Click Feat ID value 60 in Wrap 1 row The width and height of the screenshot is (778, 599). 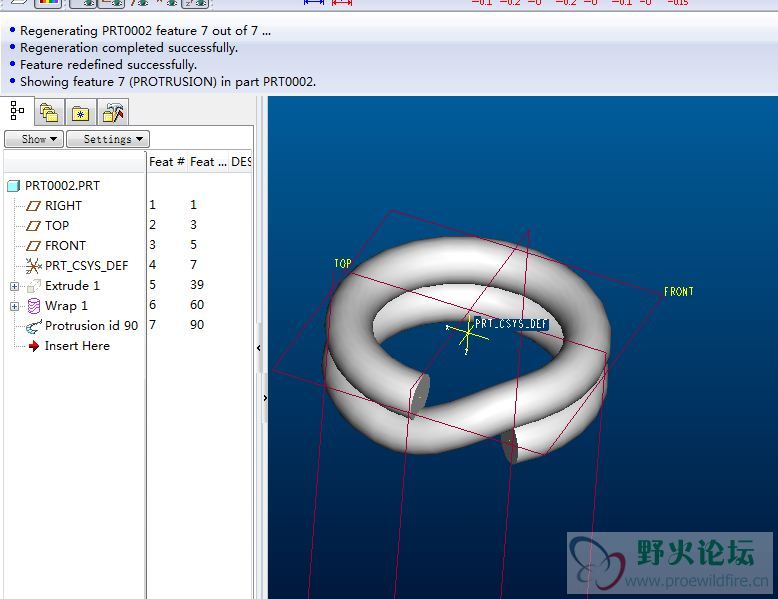click(197, 305)
